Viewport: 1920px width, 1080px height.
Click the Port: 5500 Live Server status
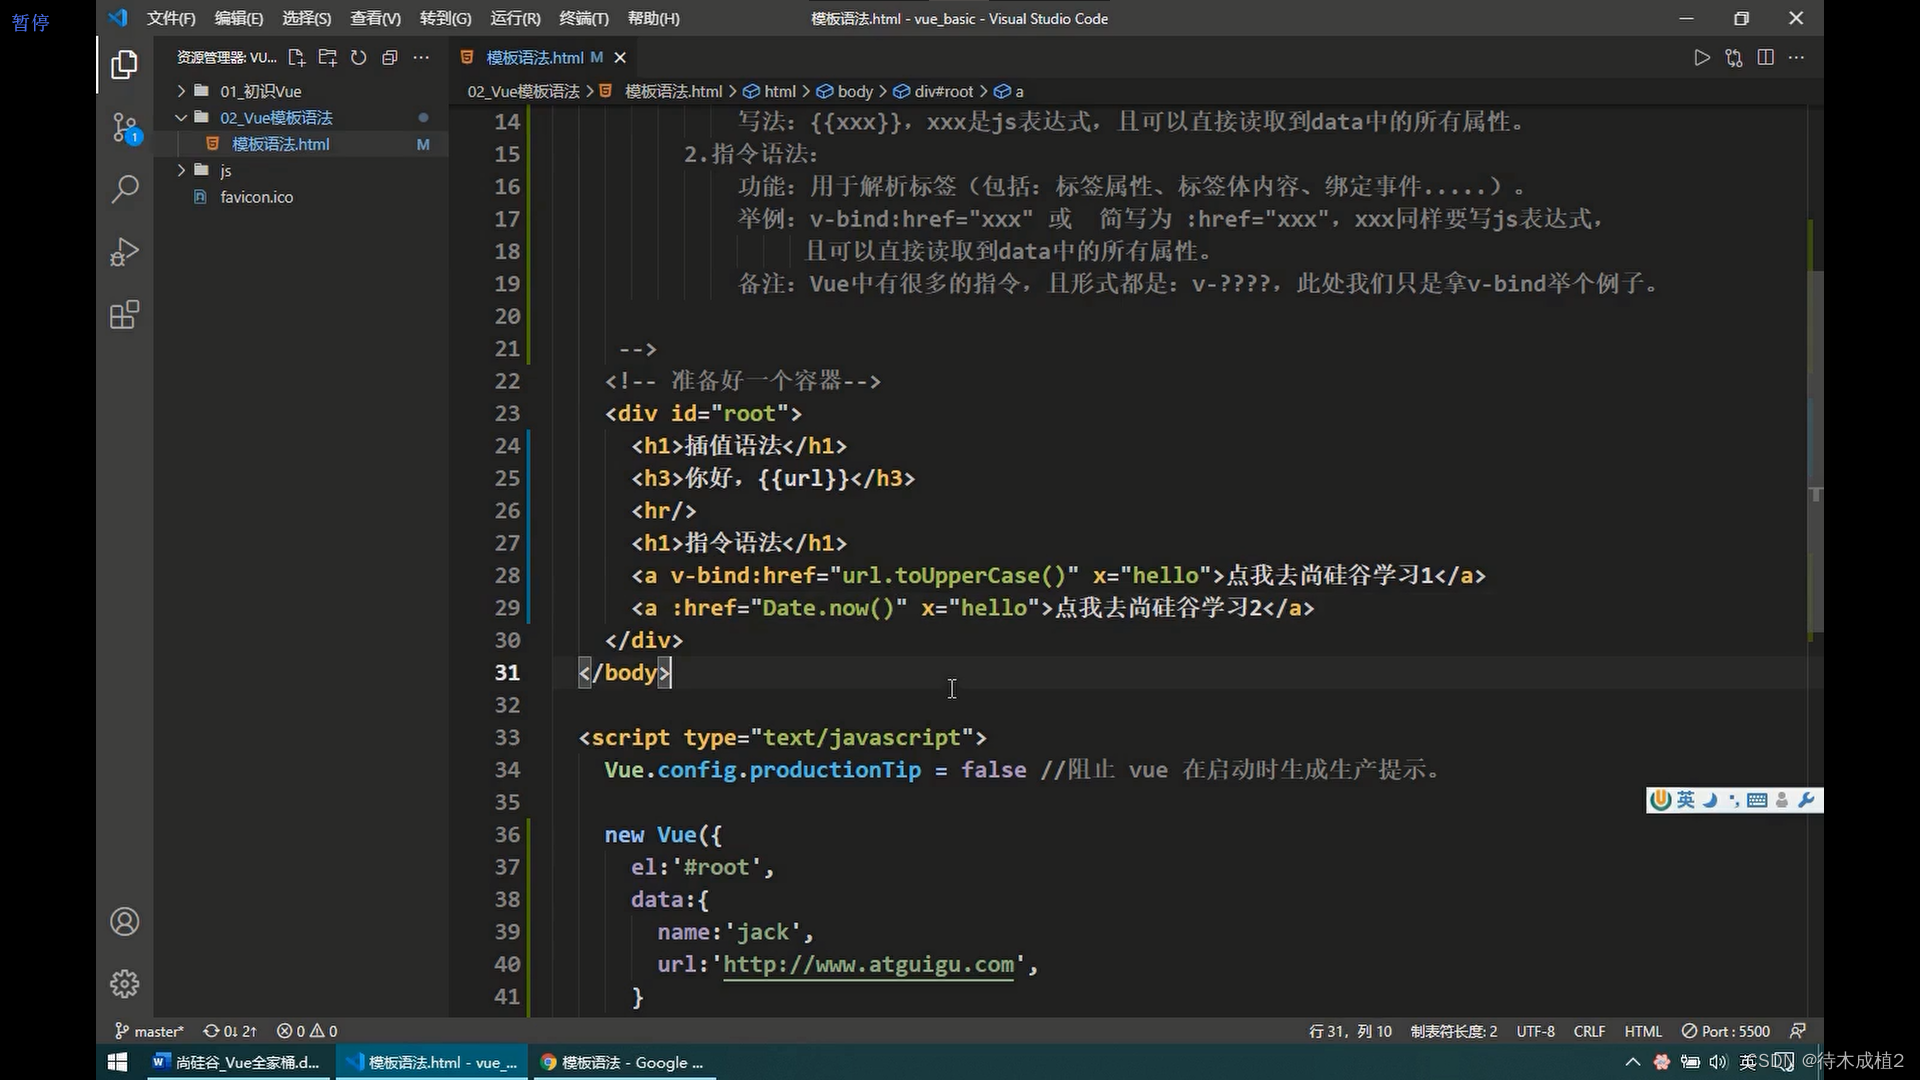click(x=1726, y=1031)
